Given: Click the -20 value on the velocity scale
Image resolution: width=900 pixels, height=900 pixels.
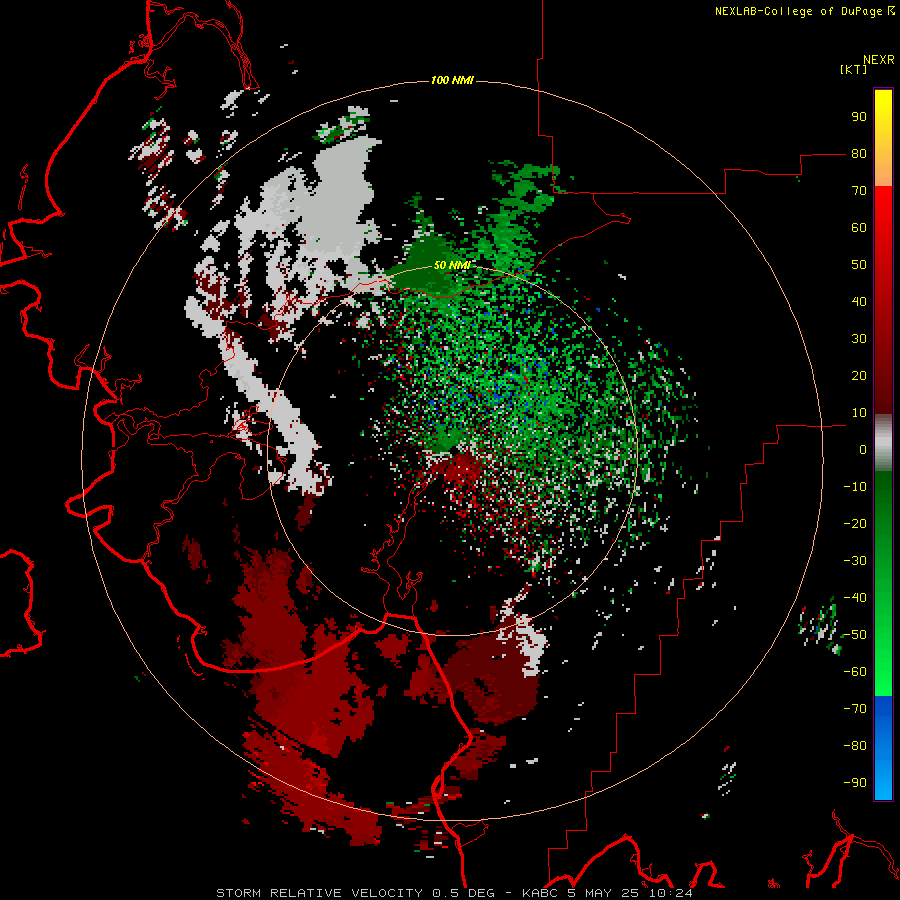Looking at the screenshot, I should 855,524.
